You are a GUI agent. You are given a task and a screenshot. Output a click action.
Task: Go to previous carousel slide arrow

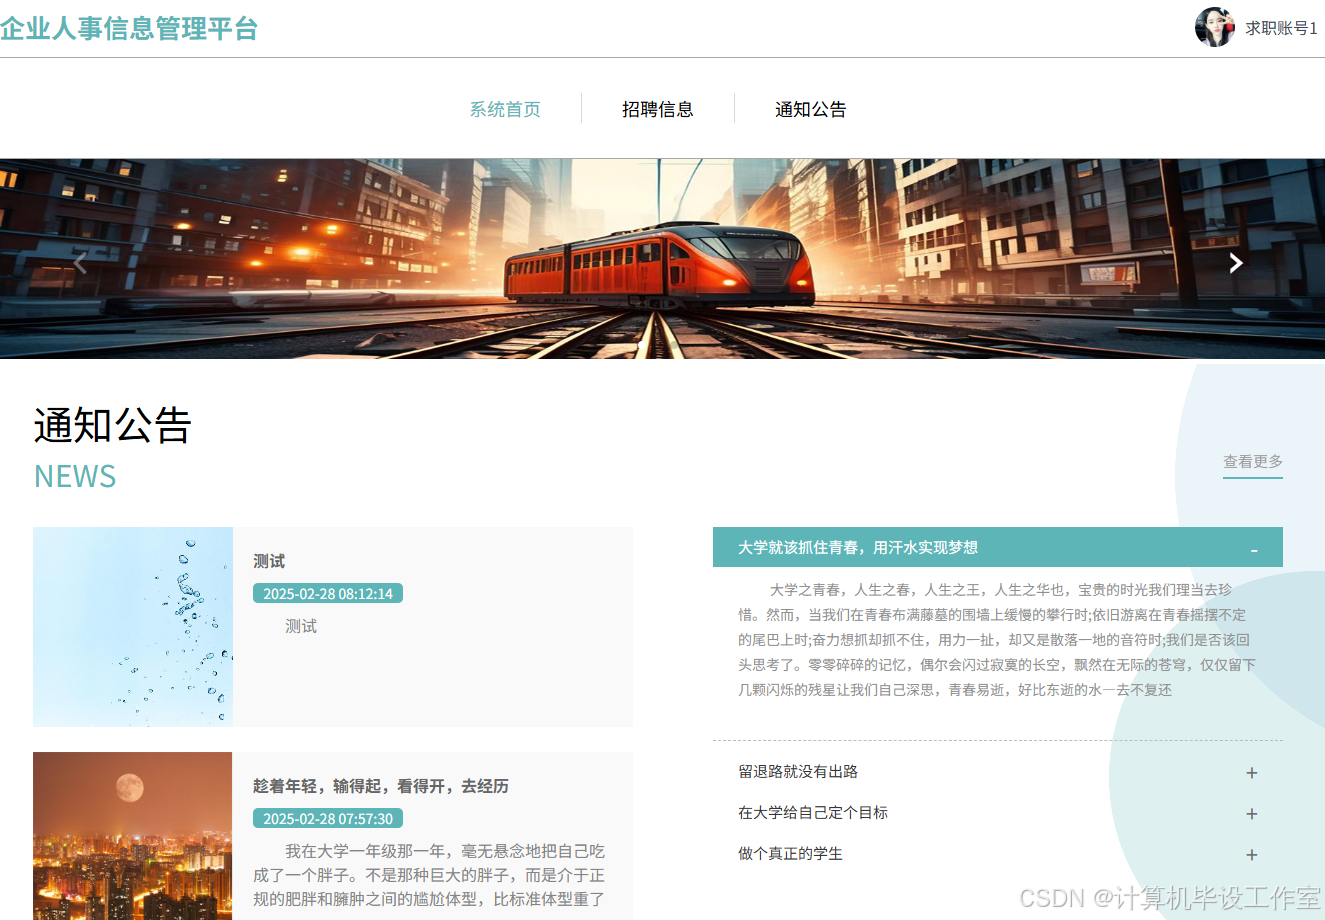tap(81, 263)
